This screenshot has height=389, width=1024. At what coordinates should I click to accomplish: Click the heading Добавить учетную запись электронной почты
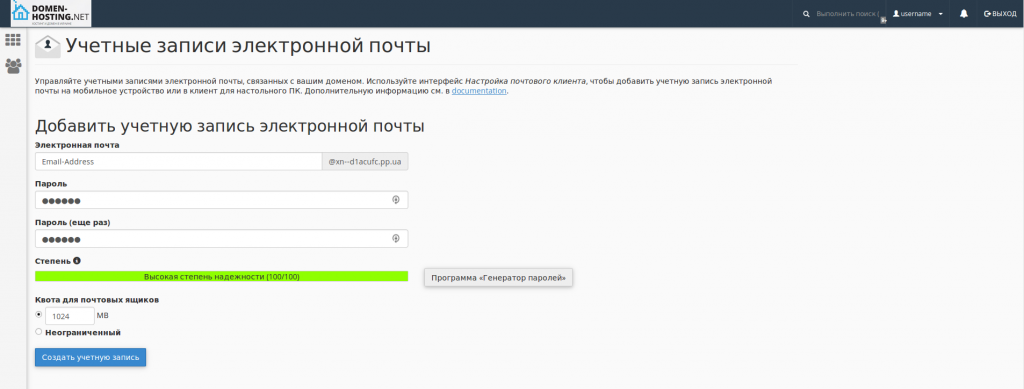230,126
